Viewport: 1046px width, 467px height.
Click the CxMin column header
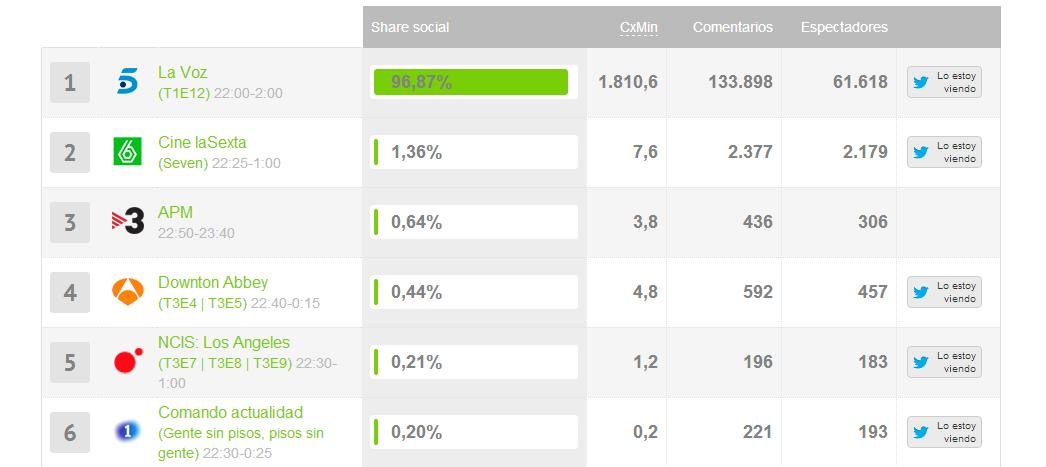[638, 27]
